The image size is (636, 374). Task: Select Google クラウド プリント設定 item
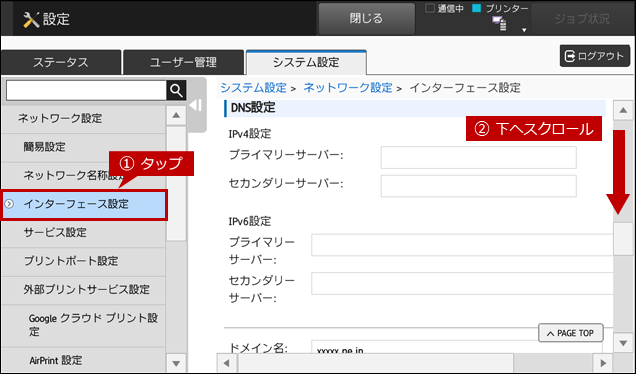click(x=84, y=325)
